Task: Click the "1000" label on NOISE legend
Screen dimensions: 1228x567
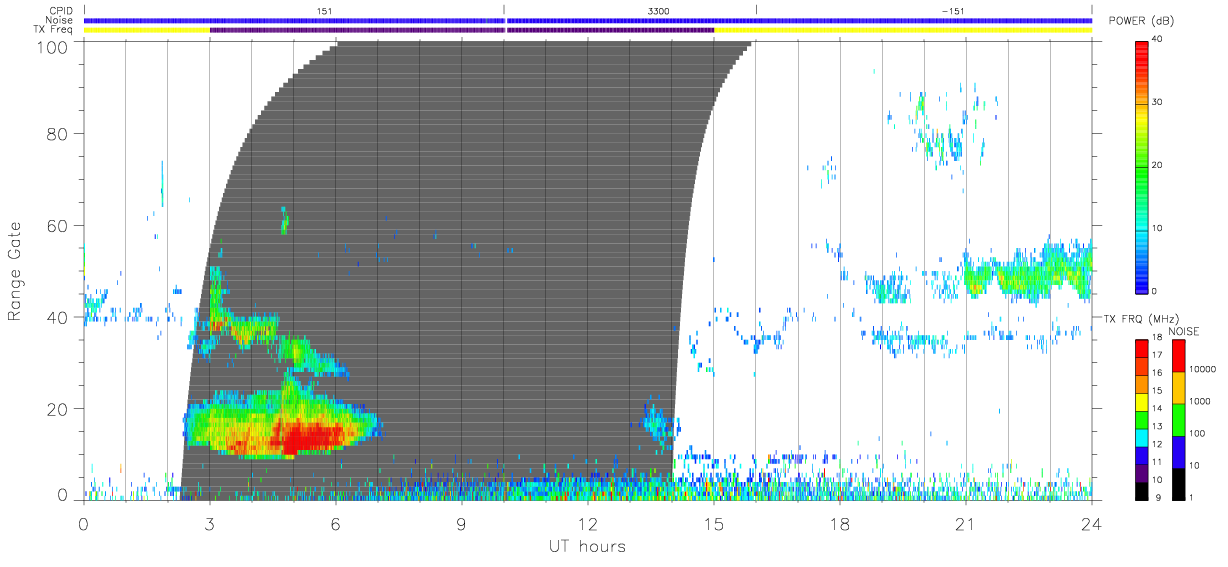Action: tap(1200, 400)
